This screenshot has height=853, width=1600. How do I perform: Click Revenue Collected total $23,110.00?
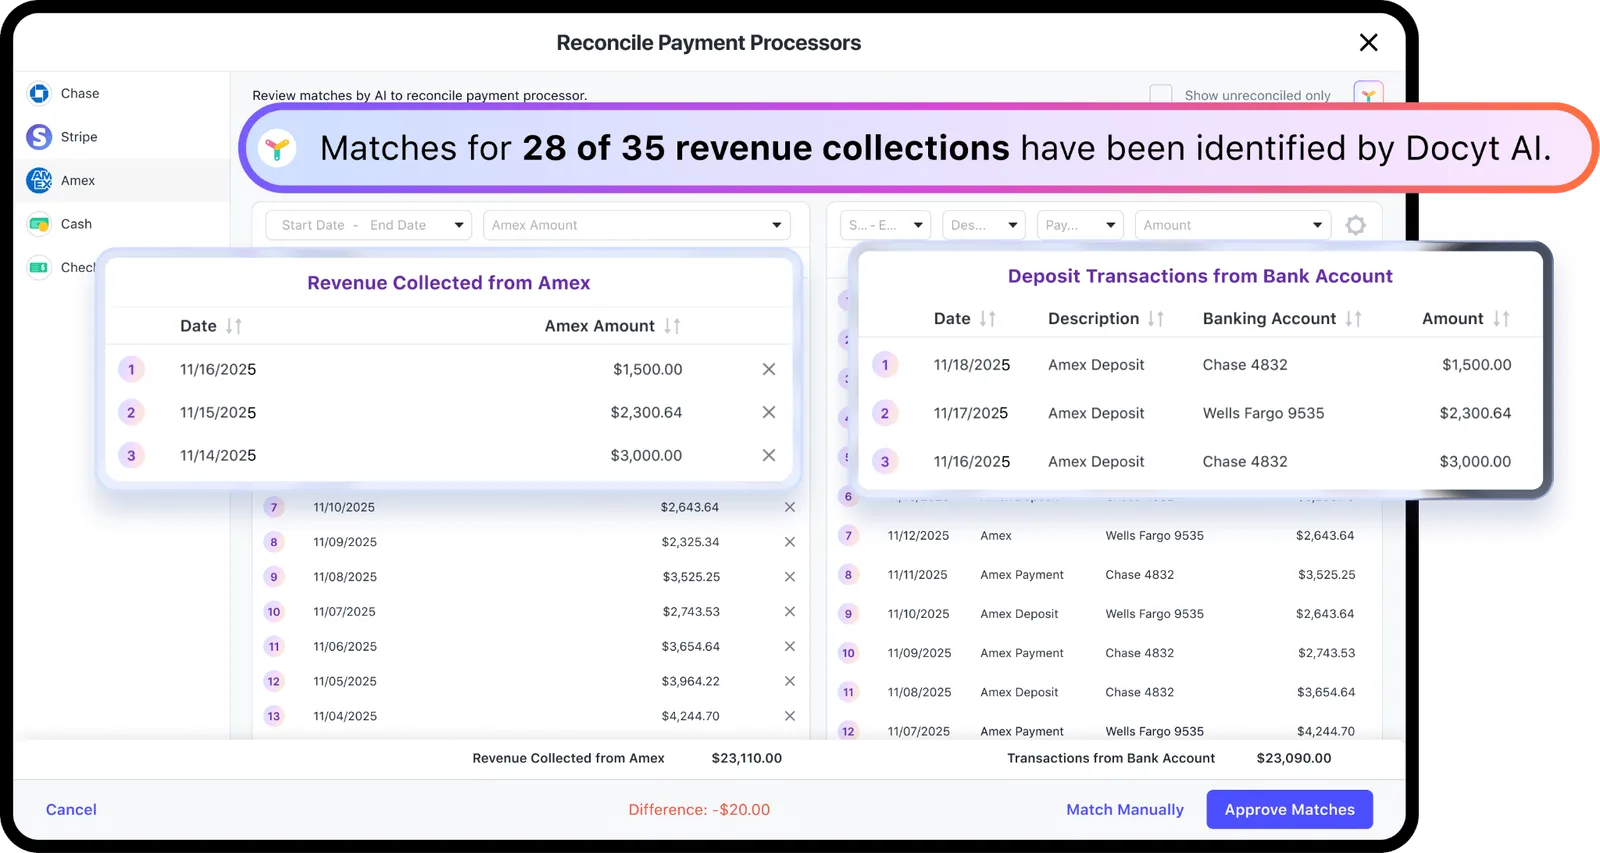pos(747,758)
